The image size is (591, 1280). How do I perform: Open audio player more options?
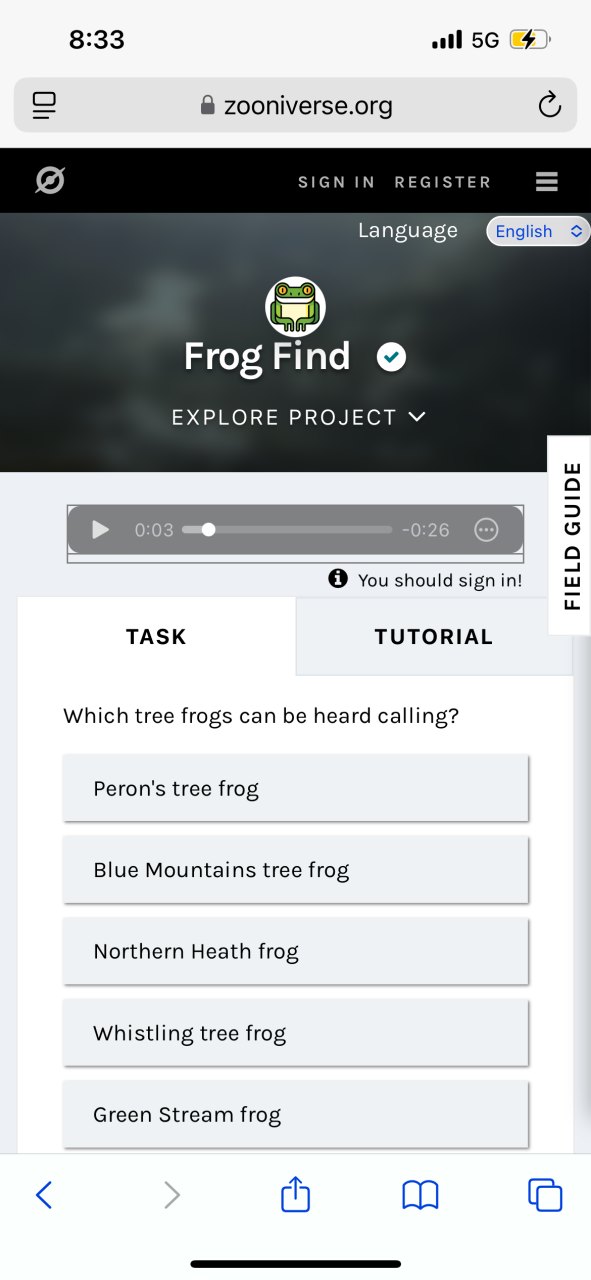click(486, 530)
